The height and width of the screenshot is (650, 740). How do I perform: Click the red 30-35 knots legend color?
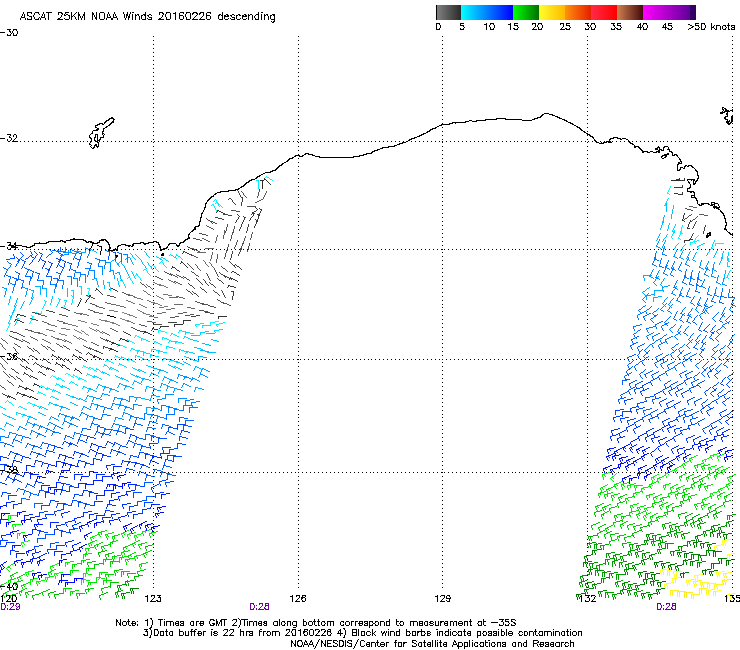coord(604,12)
